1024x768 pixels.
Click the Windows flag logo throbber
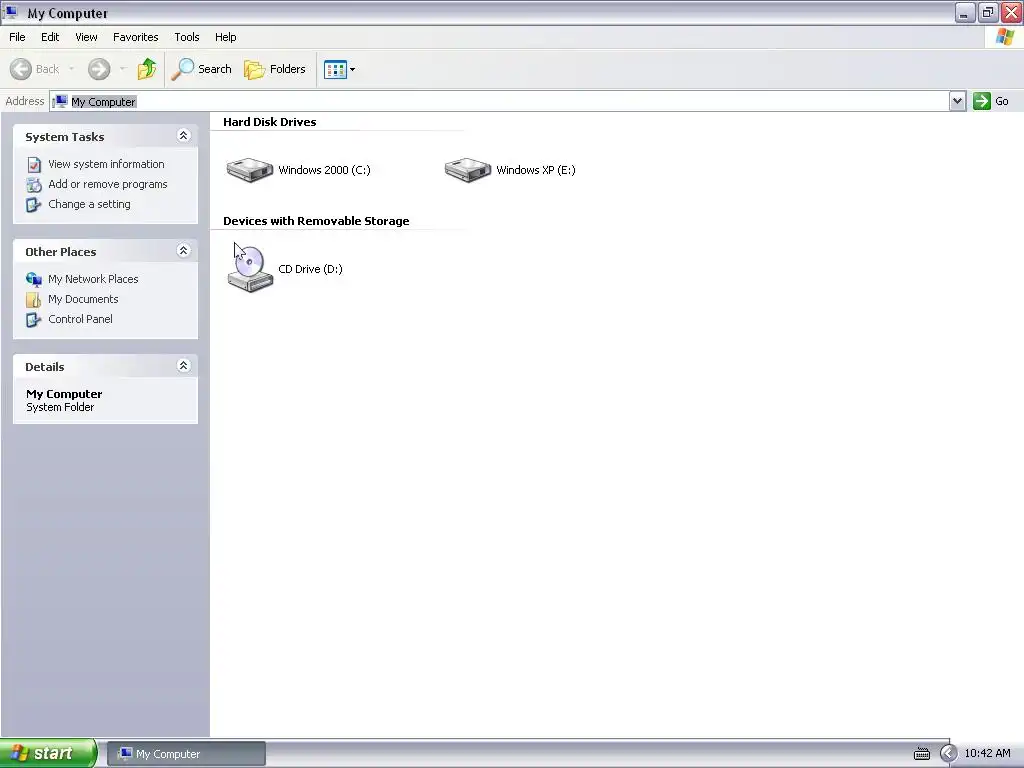(x=1005, y=37)
